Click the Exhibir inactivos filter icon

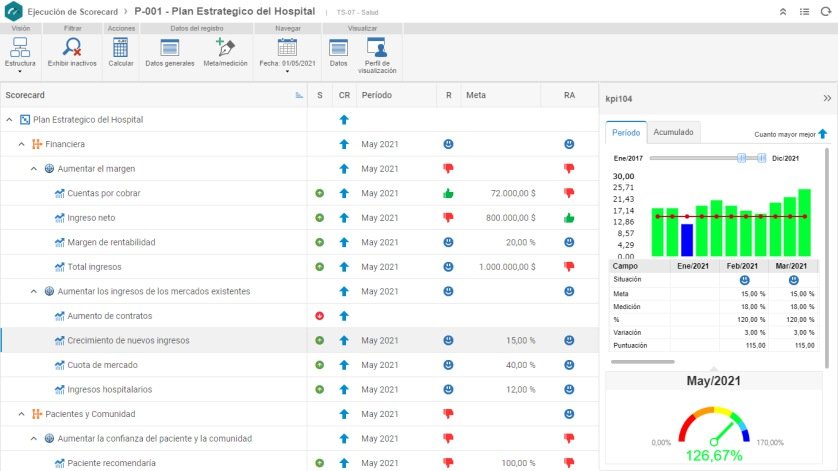[x=72, y=52]
